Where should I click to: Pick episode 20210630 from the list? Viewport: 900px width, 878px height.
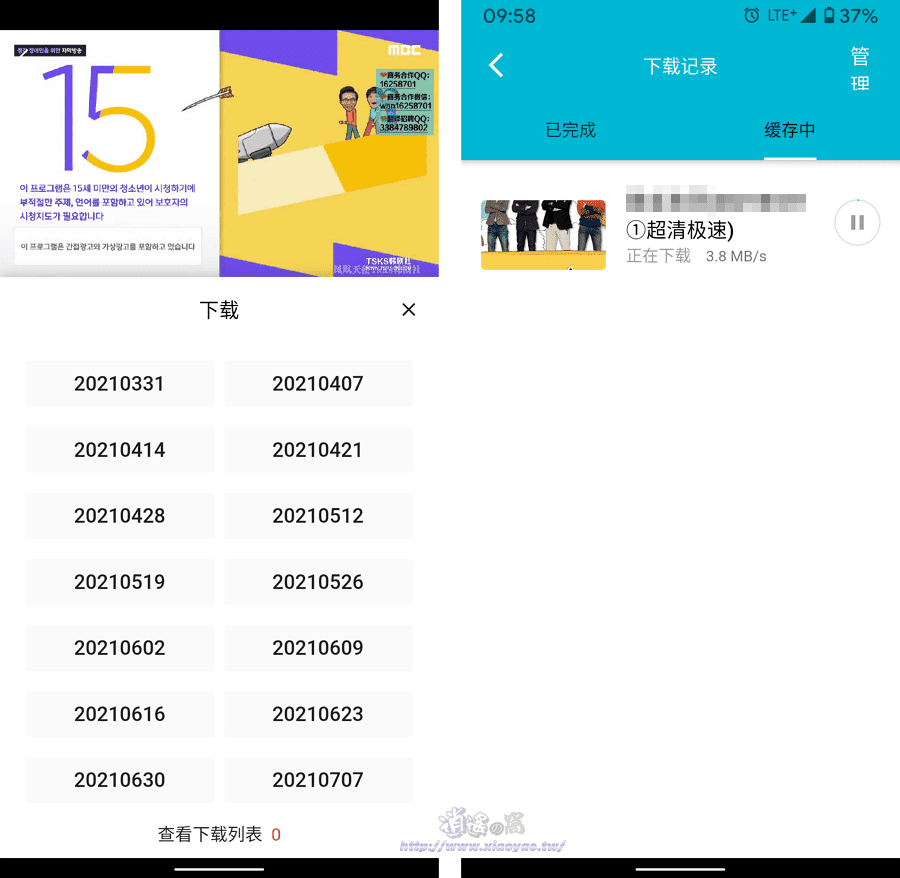pyautogui.click(x=119, y=780)
